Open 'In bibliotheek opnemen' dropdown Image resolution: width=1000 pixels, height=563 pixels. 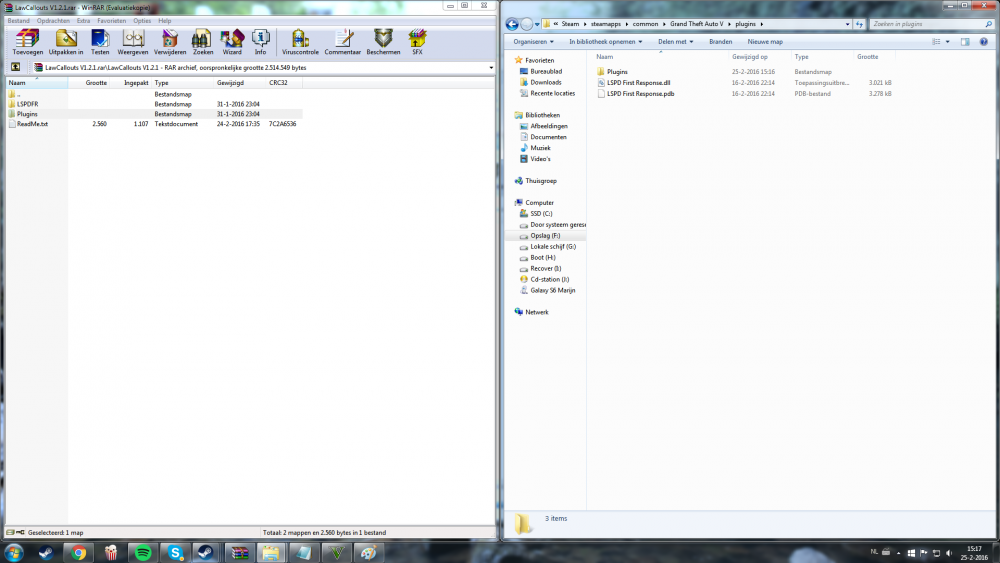[x=605, y=41]
